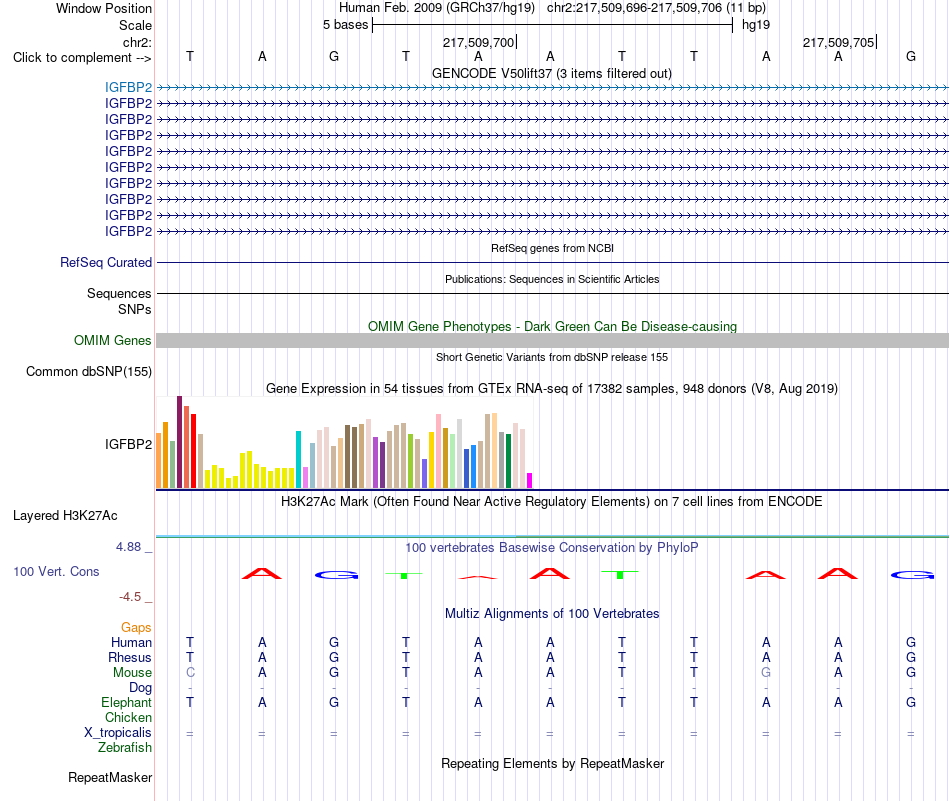Click the orange Gaps label
This screenshot has width=950, height=801.
click(136, 627)
